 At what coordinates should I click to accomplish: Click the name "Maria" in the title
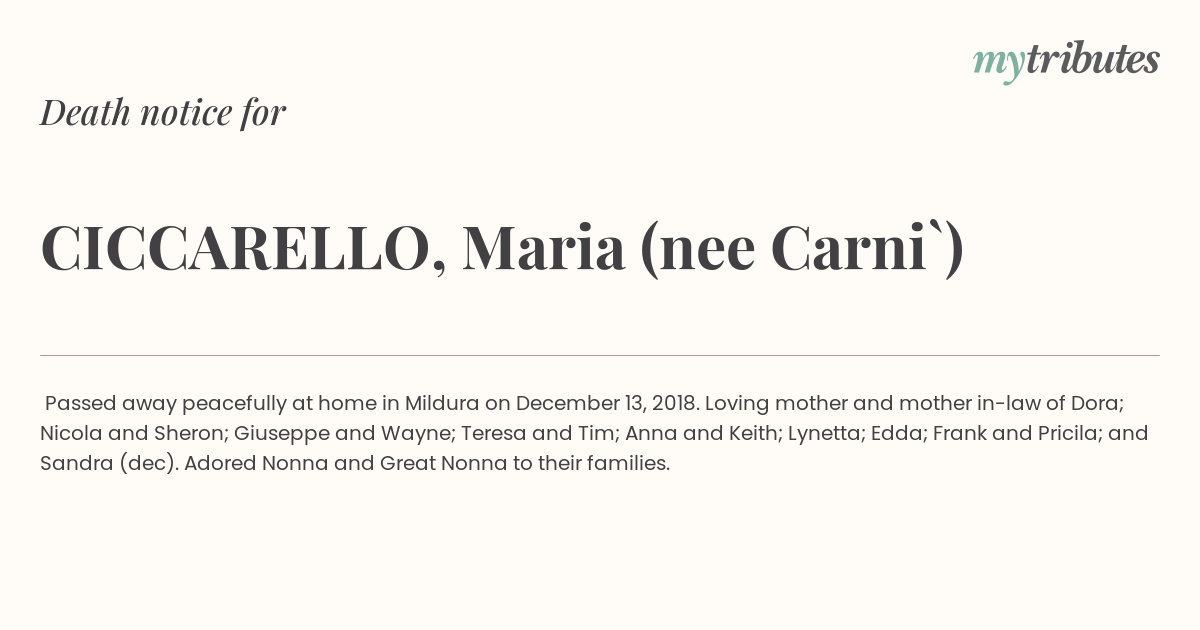543,249
